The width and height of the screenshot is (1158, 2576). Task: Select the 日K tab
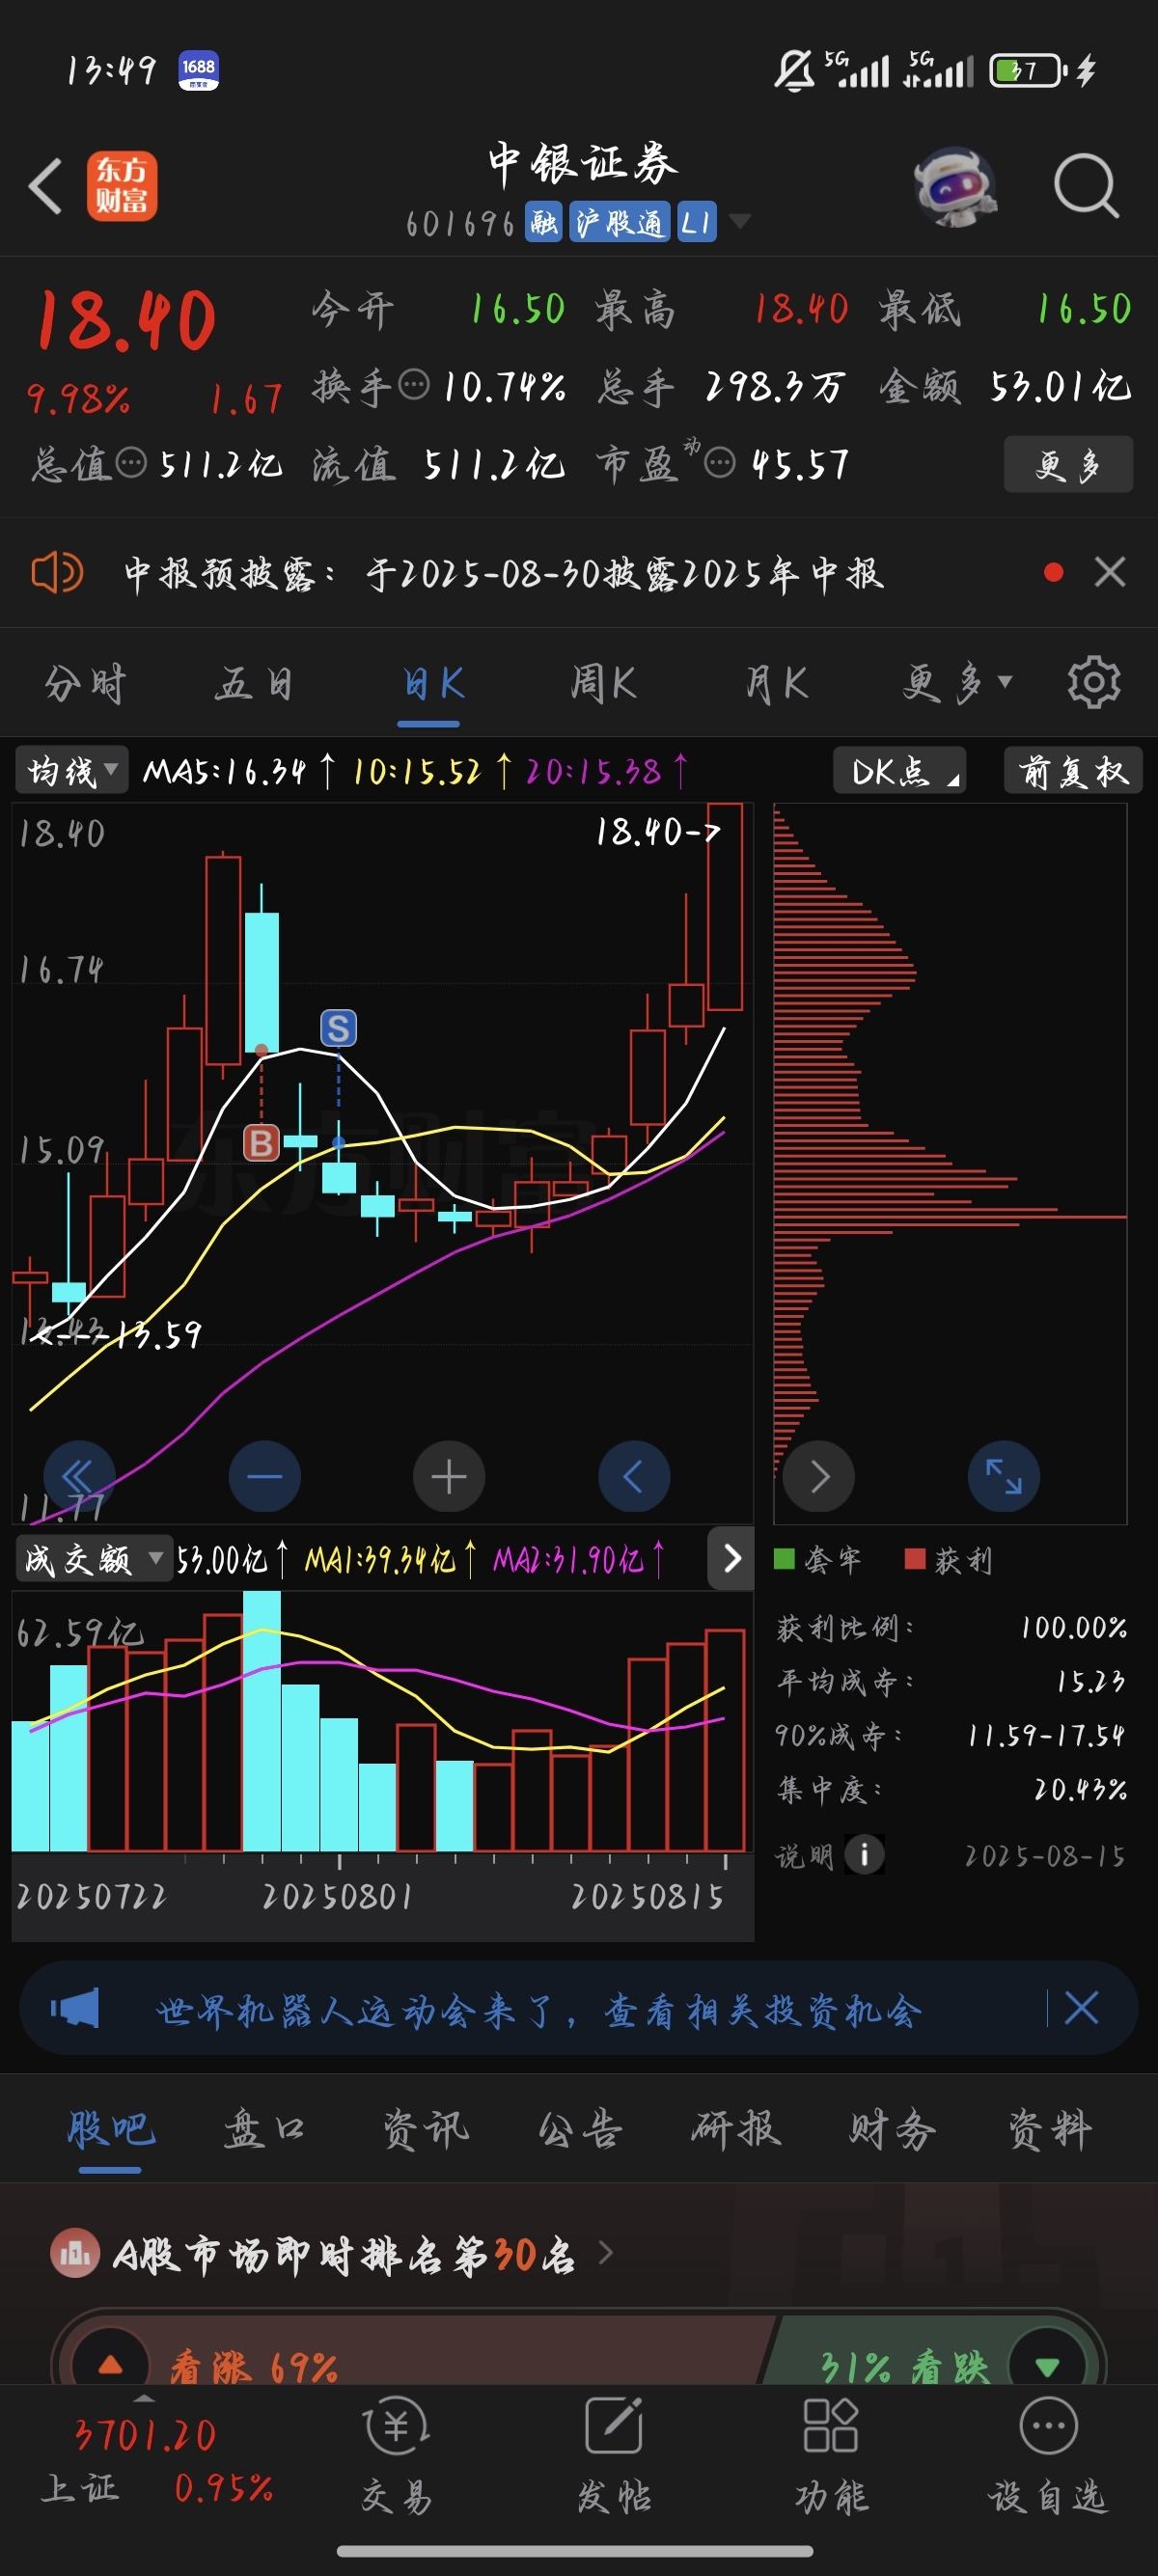click(x=433, y=684)
